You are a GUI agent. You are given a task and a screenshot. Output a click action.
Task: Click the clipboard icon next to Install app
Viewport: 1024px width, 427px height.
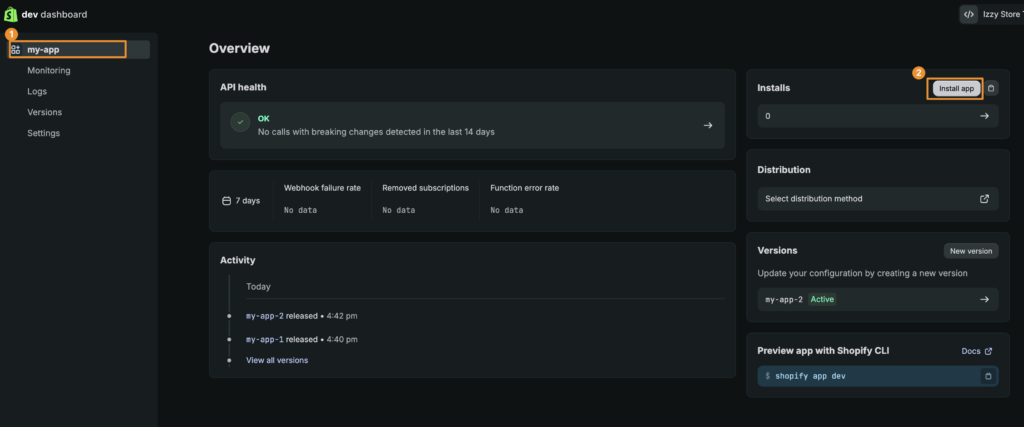991,88
